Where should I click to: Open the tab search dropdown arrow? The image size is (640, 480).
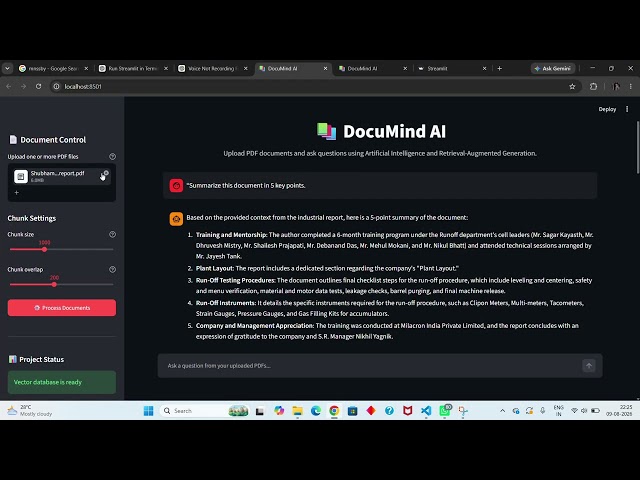pyautogui.click(x=7, y=69)
